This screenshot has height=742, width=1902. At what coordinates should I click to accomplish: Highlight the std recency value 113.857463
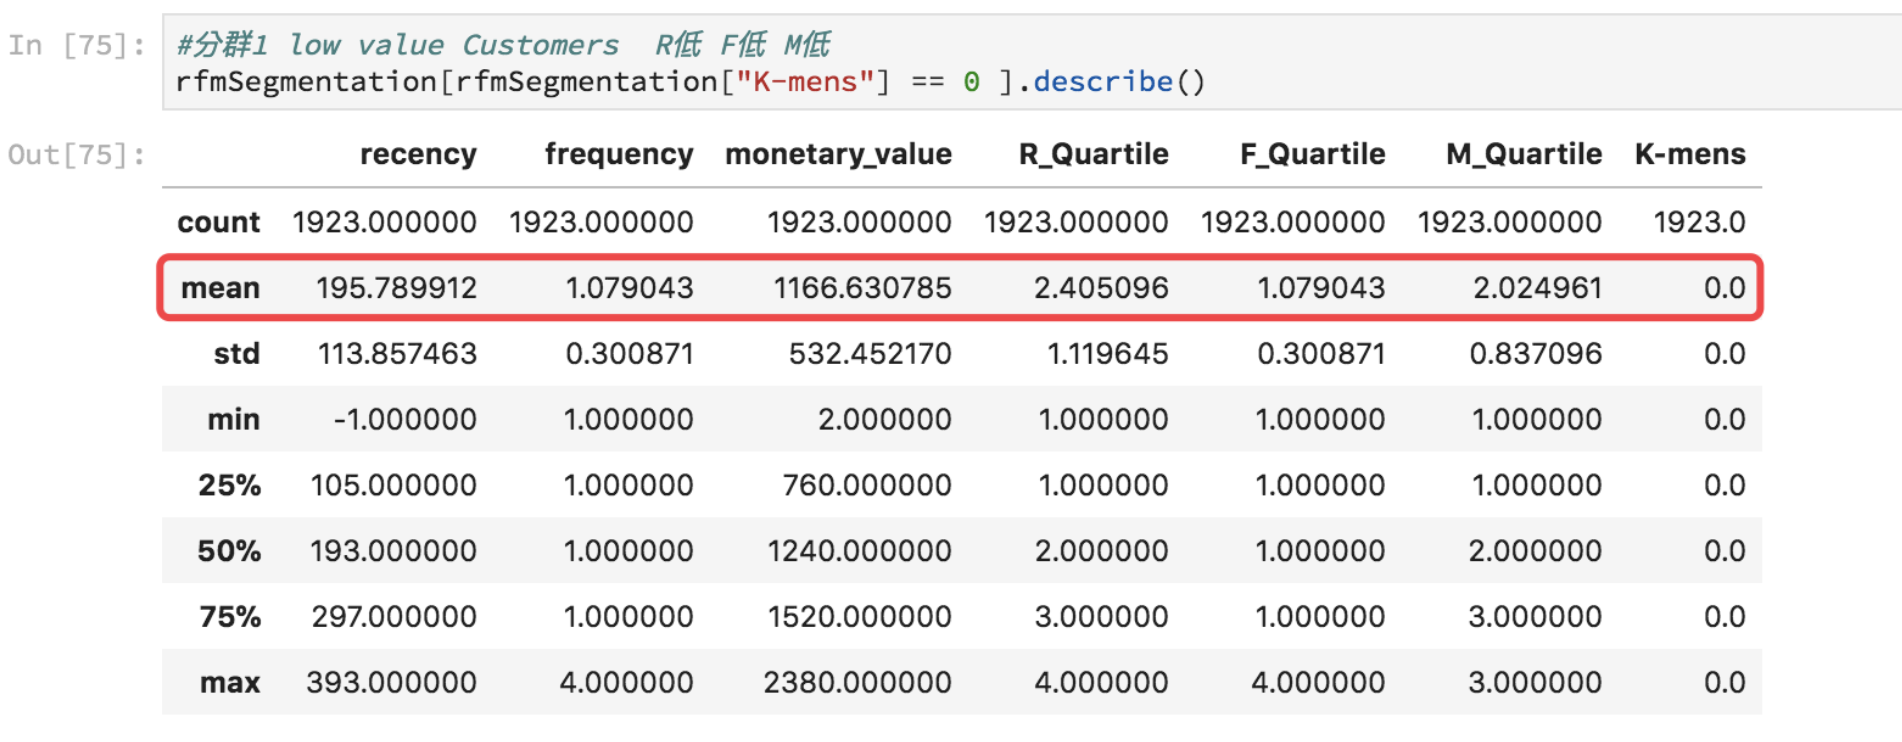[397, 354]
